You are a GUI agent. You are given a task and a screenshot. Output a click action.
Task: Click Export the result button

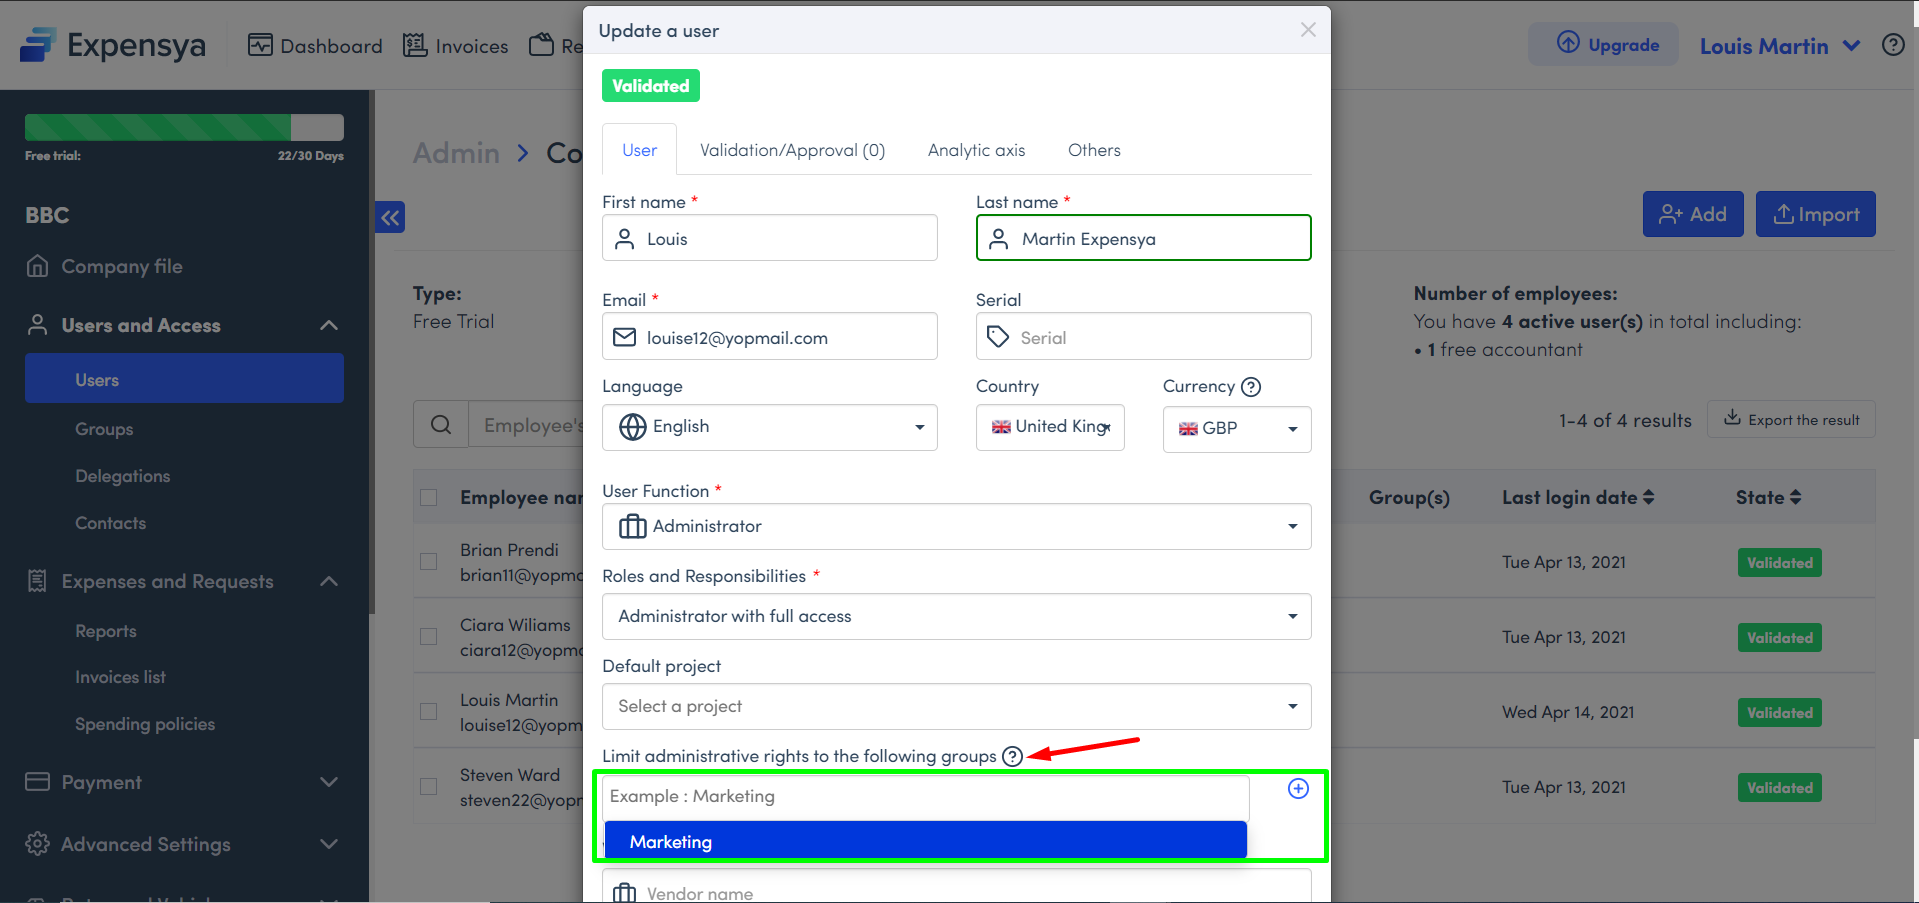[x=1791, y=420]
